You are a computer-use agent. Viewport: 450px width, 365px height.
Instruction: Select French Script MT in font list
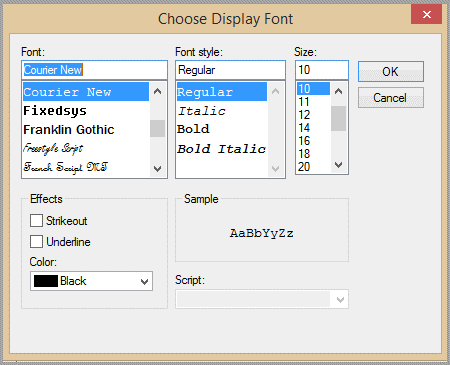point(86,167)
